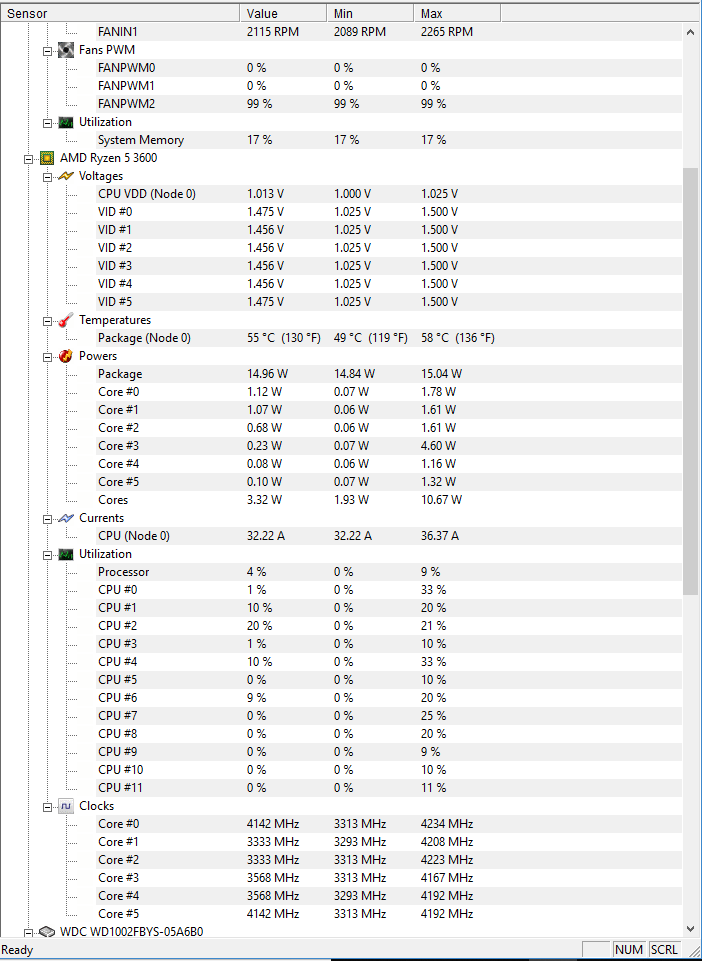Click the Max column header
This screenshot has width=702, height=961.
[457, 13]
